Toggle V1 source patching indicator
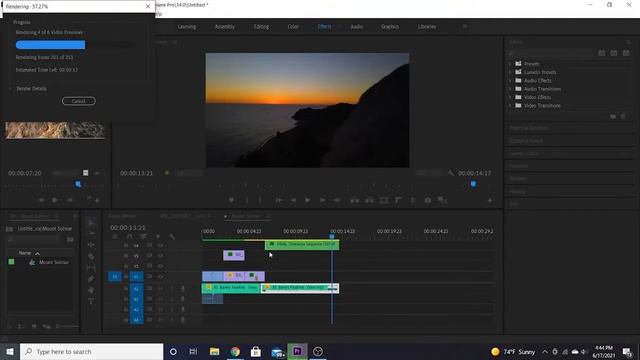 point(115,276)
